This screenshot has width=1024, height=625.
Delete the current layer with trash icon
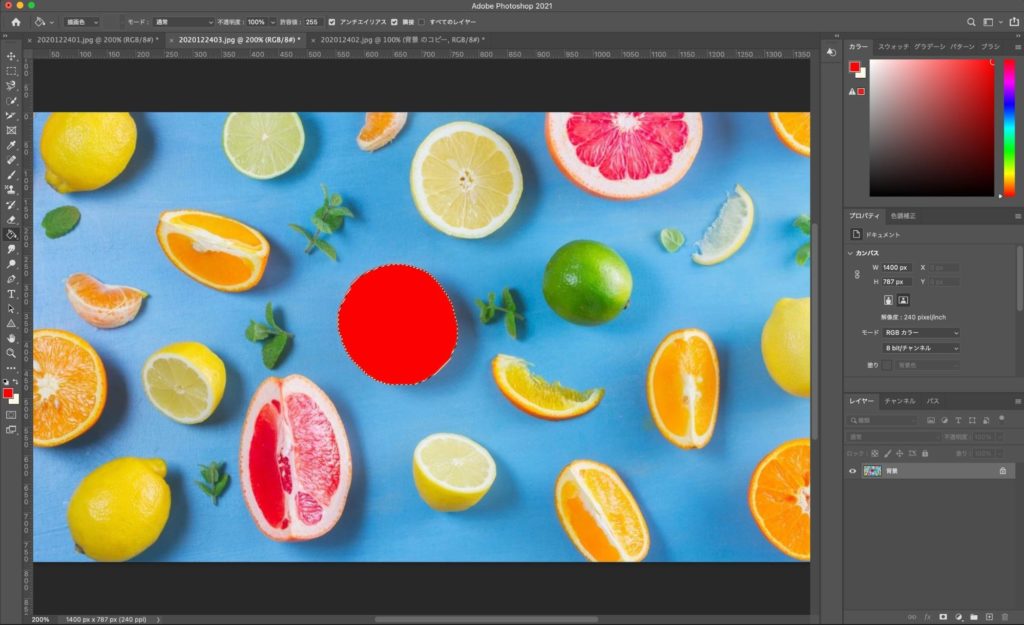pyautogui.click(x=1005, y=617)
